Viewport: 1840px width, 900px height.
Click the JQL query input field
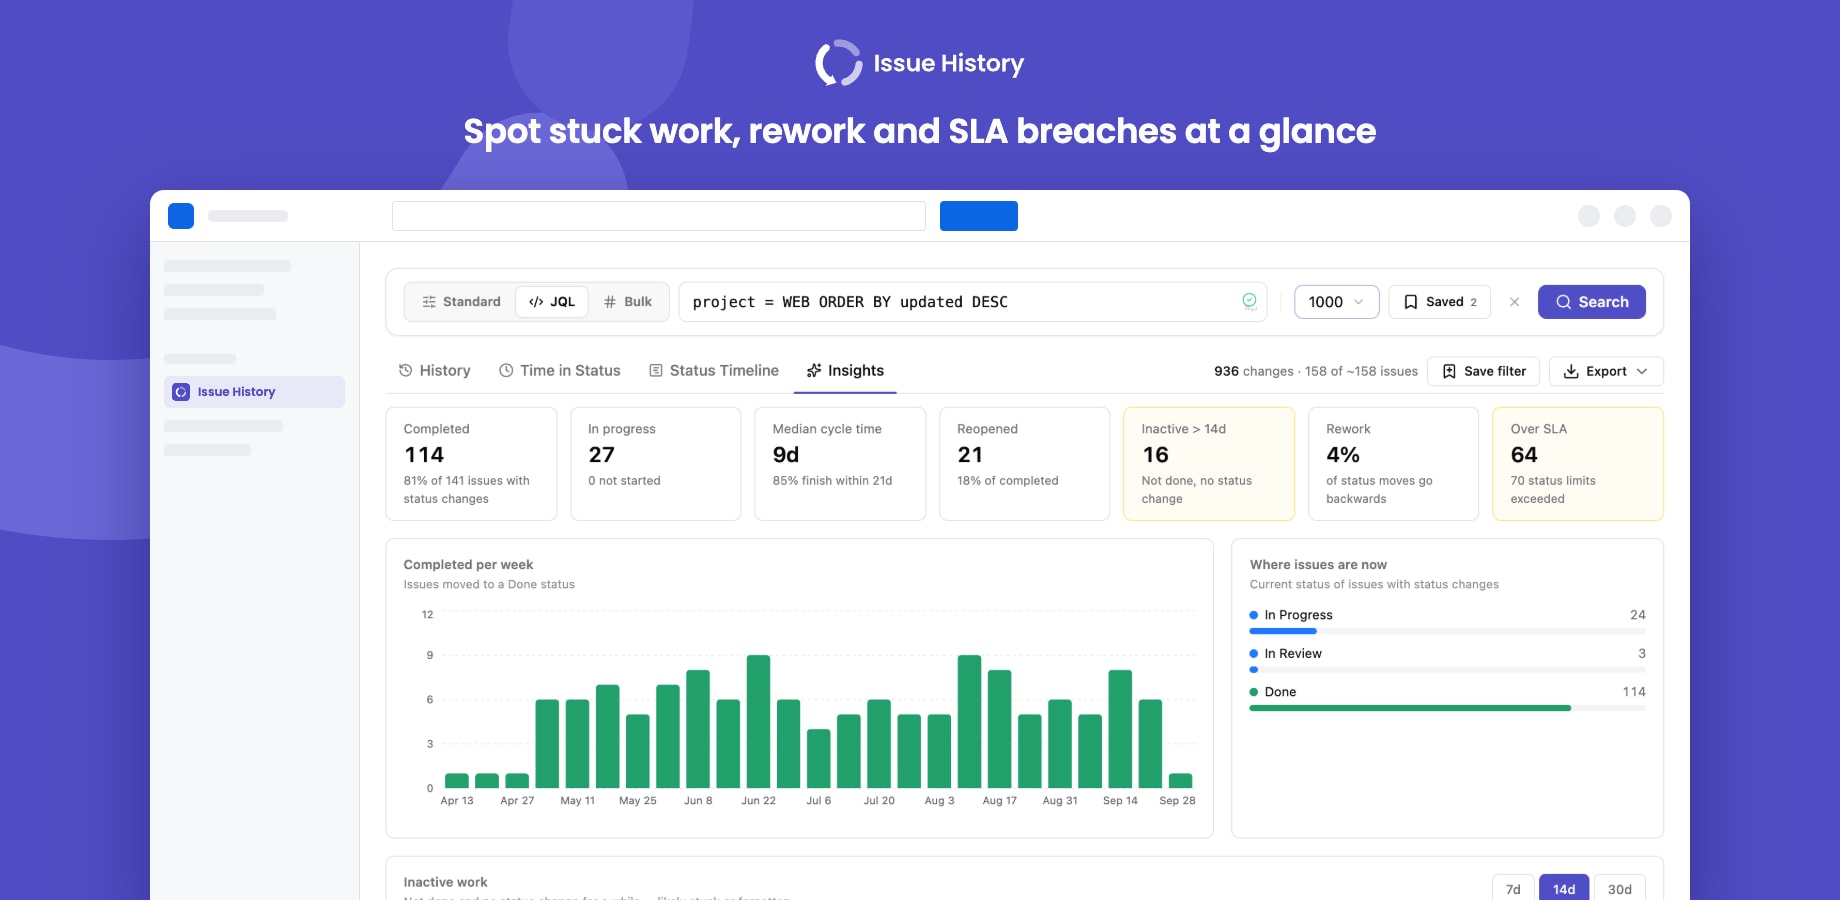(x=972, y=302)
